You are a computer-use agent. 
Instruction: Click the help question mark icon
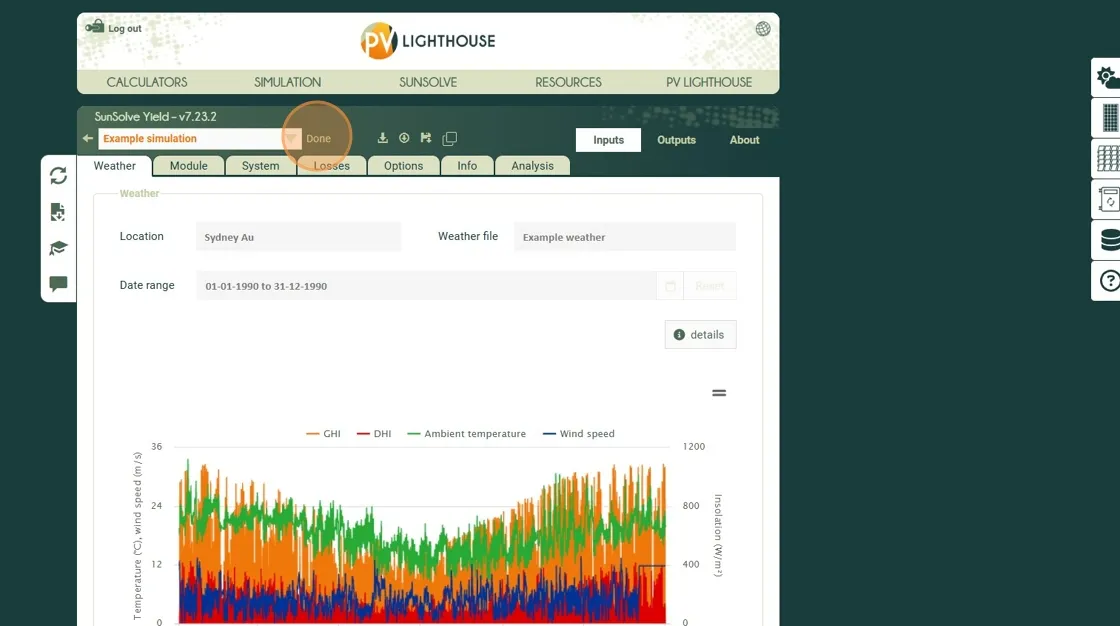pos(1109,281)
